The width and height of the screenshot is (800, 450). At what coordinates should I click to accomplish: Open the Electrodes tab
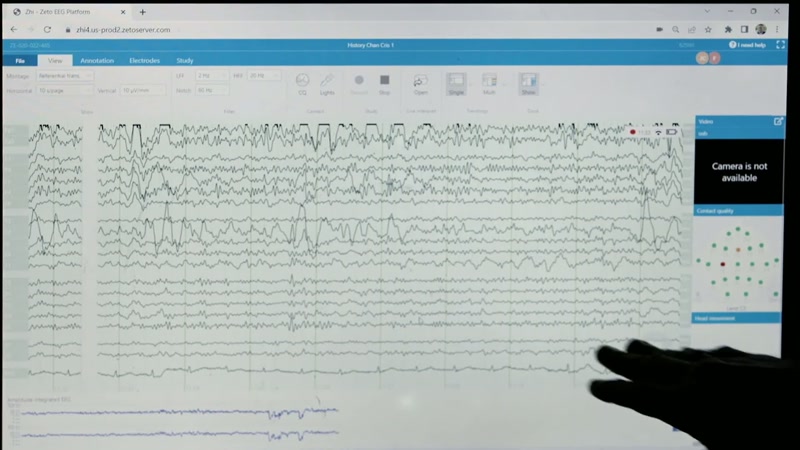tap(144, 60)
